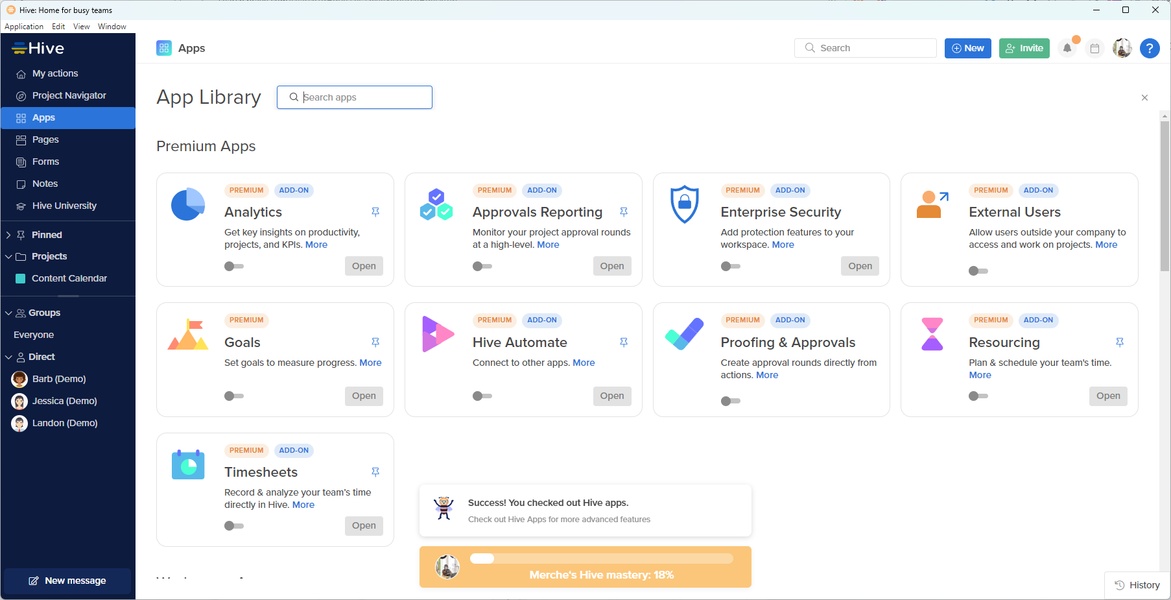Viewport: 1171px width, 600px height.
Task: Enable the Analytics app toggle
Action: click(234, 266)
